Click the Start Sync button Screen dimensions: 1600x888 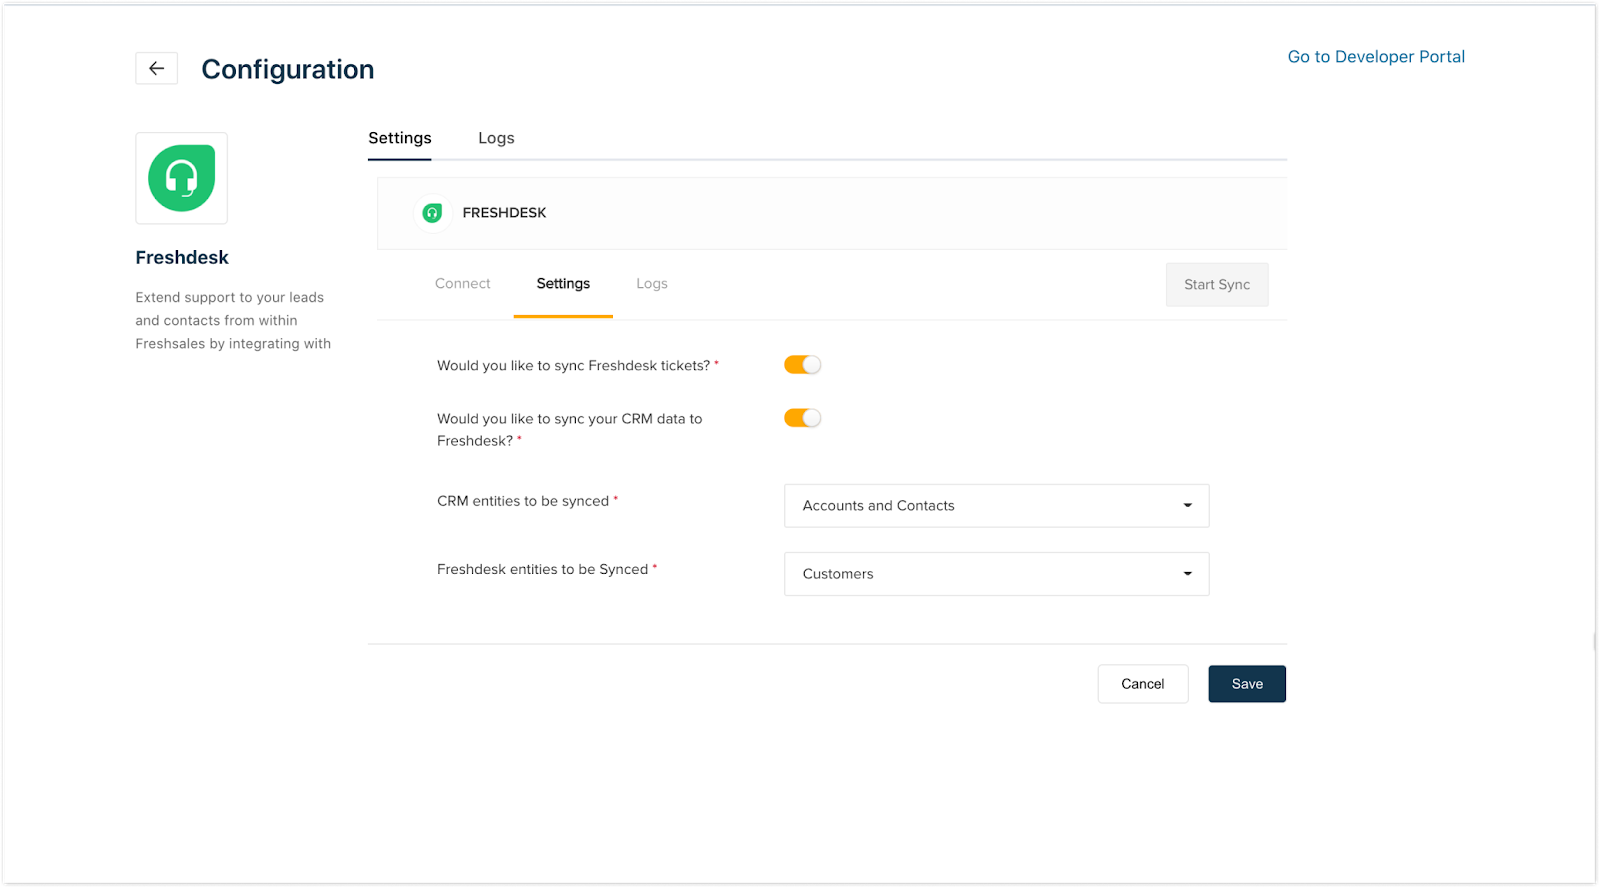coord(1217,285)
